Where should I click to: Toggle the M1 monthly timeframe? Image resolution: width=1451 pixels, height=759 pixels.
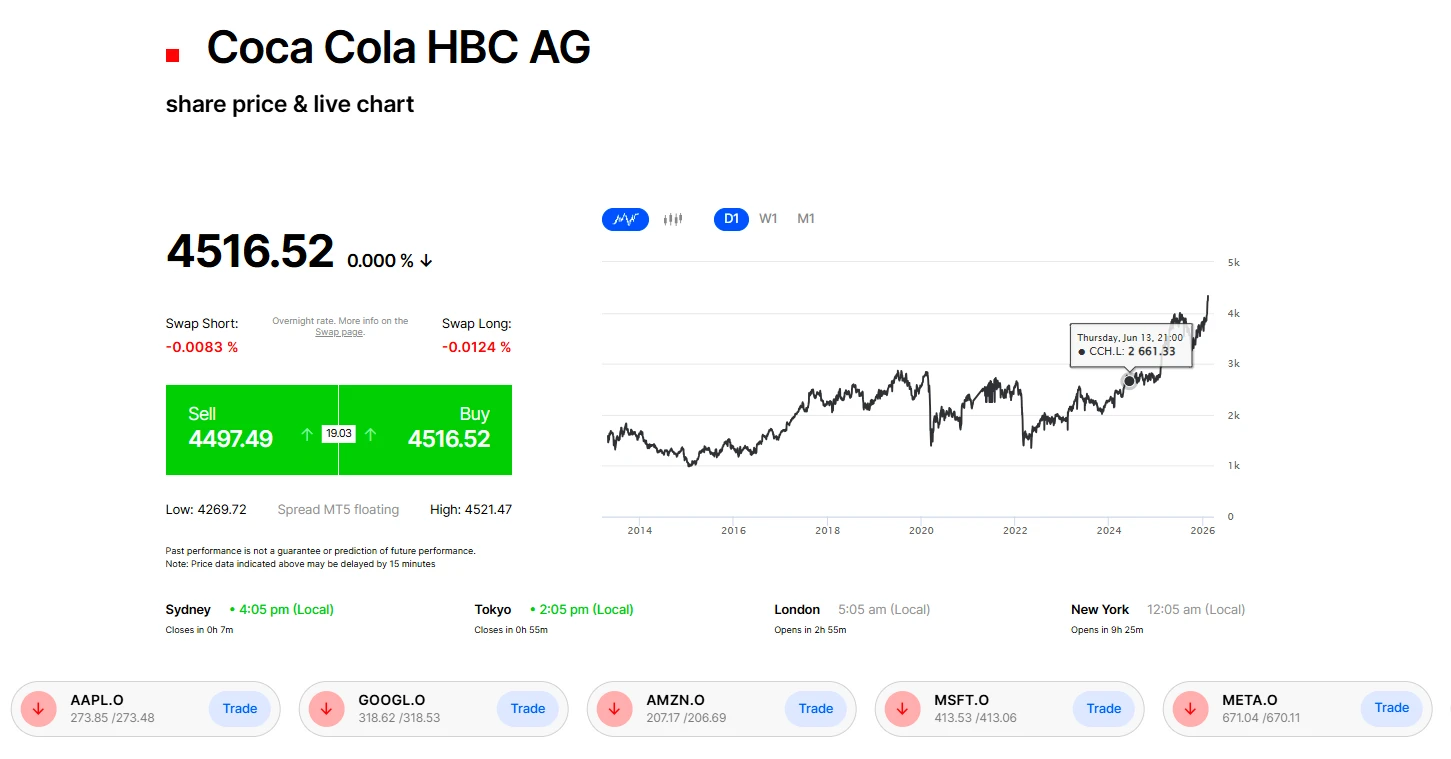pos(805,218)
